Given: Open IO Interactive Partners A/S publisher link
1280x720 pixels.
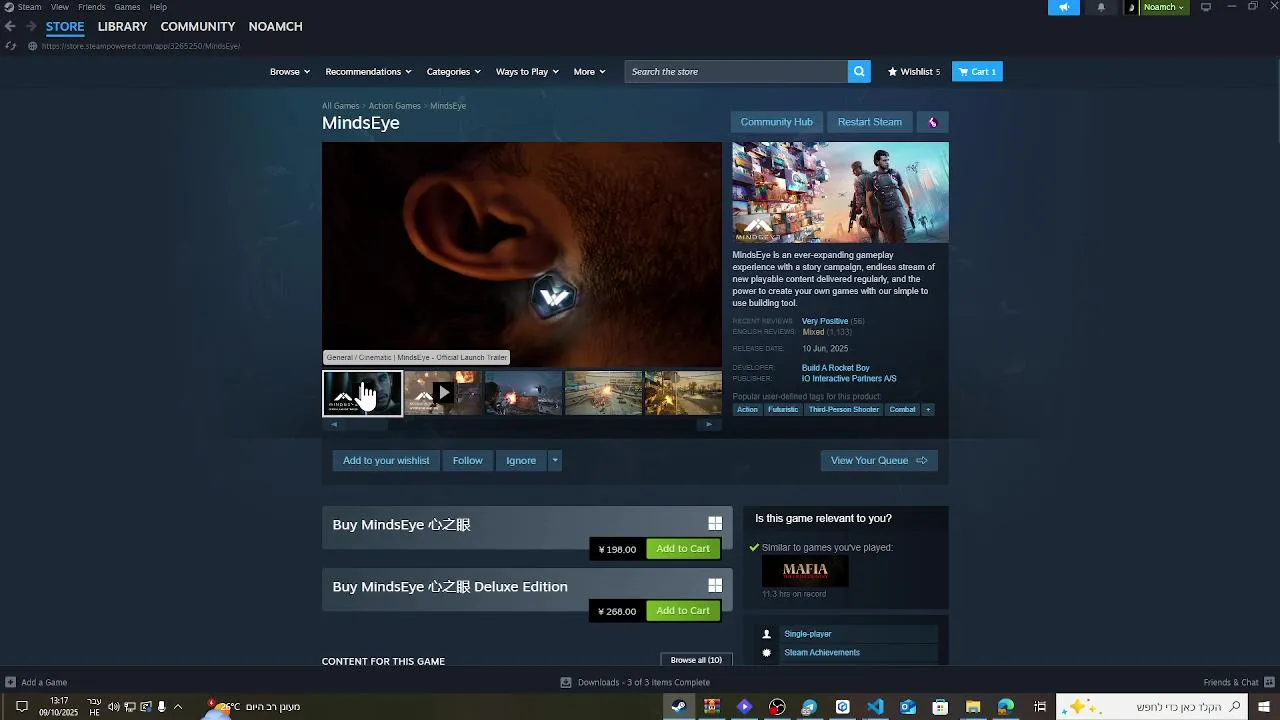Looking at the screenshot, I should click(x=849, y=379).
